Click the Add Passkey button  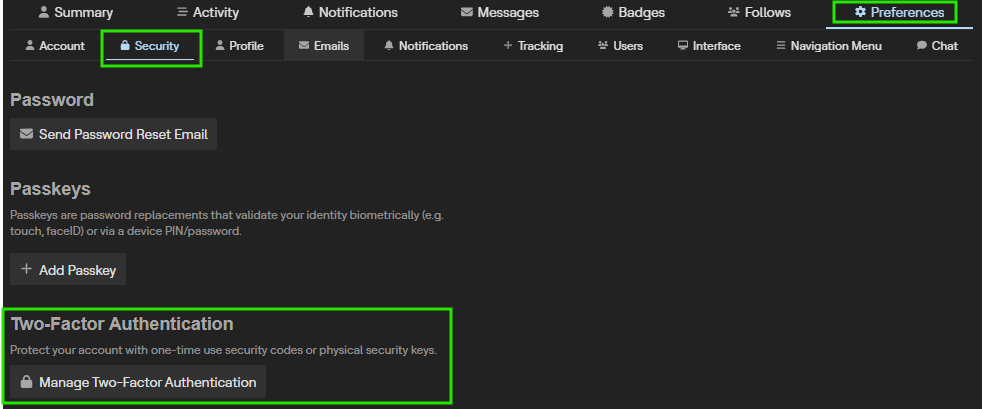coord(68,270)
